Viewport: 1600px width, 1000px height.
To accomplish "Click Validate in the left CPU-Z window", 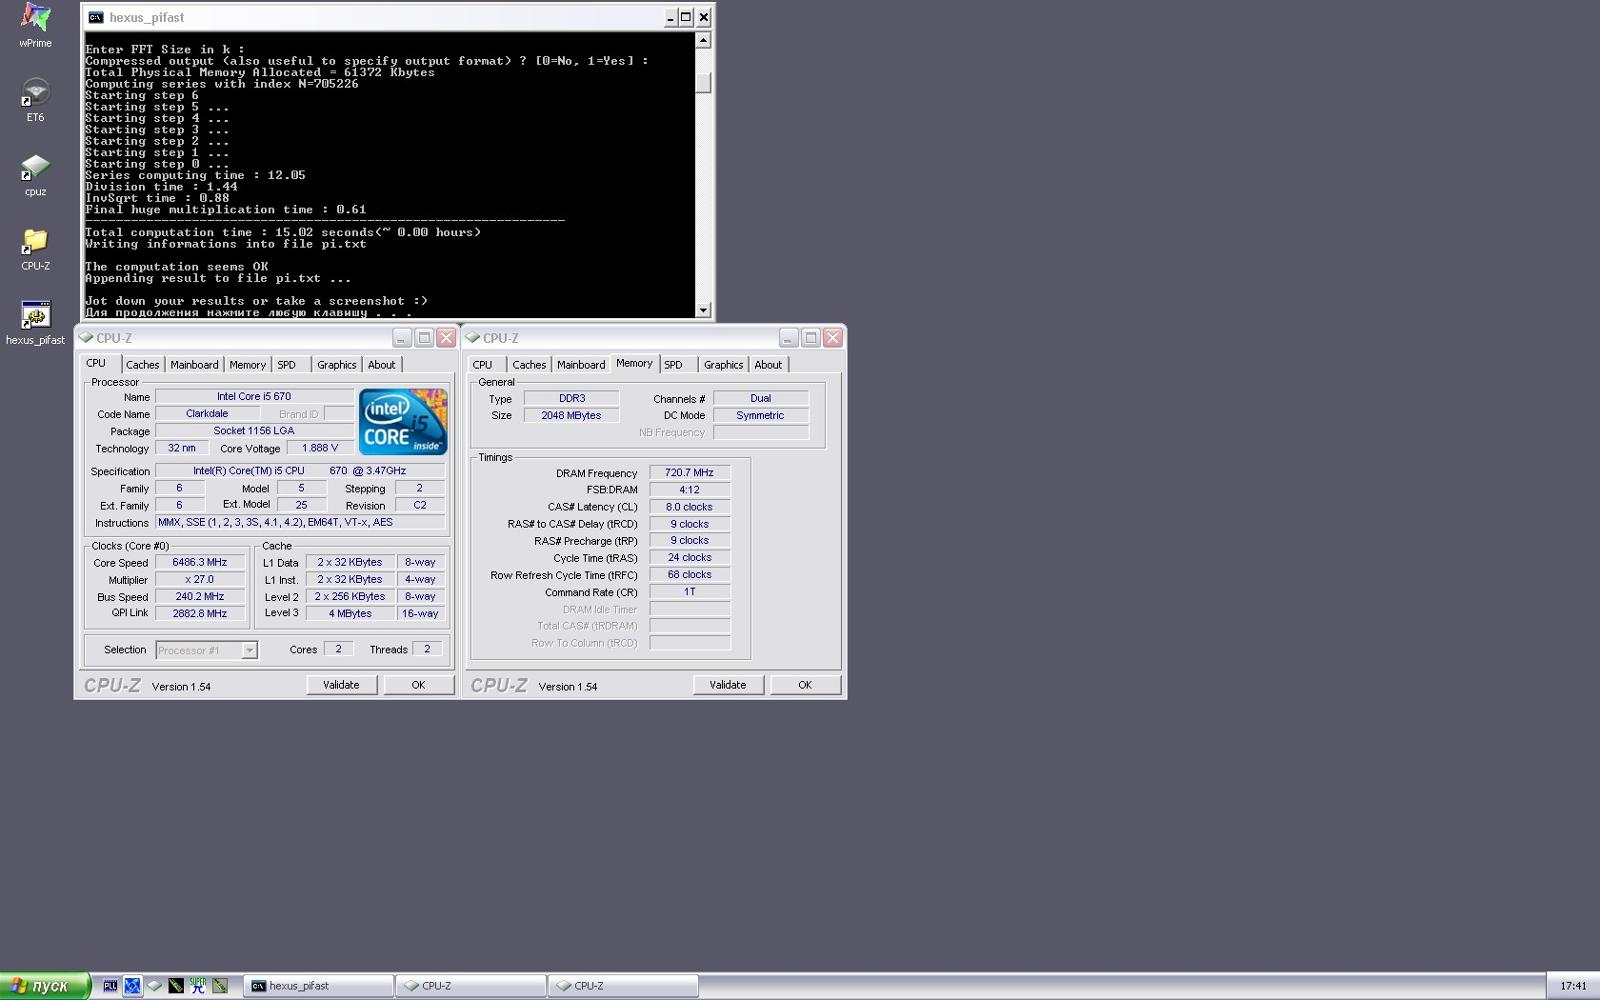I will (x=341, y=685).
